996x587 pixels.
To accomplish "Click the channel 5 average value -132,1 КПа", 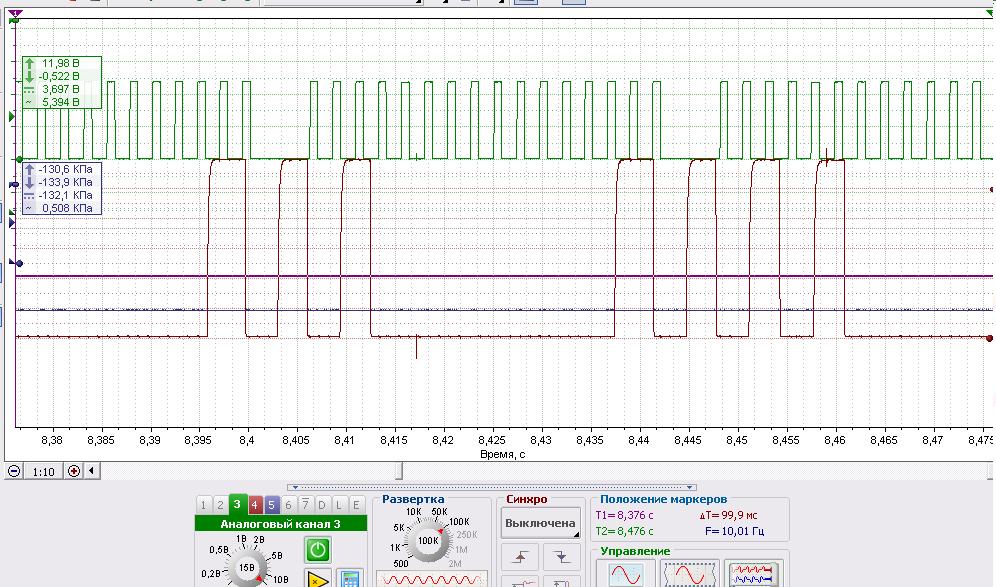I will pyautogui.click(x=65, y=195).
